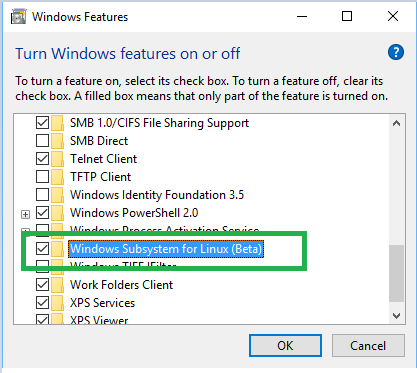The height and width of the screenshot is (373, 417).
Task: Disable the Telnet Client checkbox
Action: pos(42,159)
